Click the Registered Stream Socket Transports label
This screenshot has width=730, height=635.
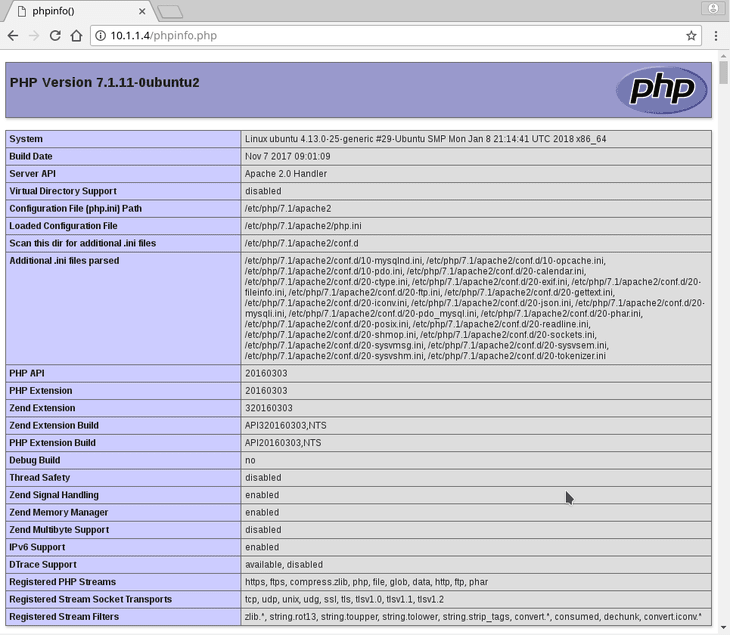91,599
